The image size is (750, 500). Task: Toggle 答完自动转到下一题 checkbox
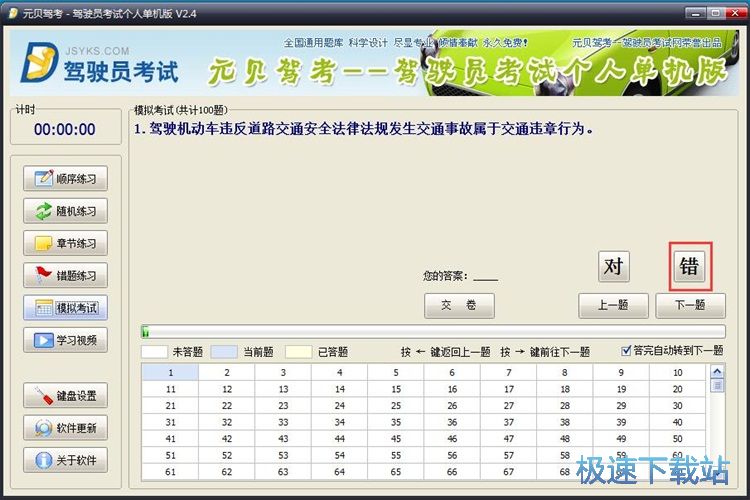pyautogui.click(x=627, y=351)
